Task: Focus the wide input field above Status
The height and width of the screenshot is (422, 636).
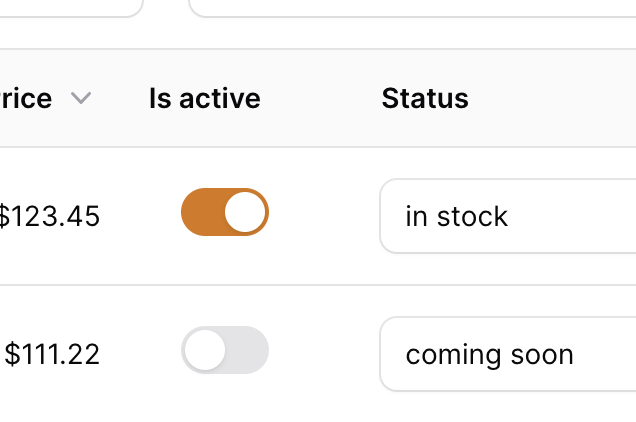Action: pyautogui.click(x=410, y=6)
